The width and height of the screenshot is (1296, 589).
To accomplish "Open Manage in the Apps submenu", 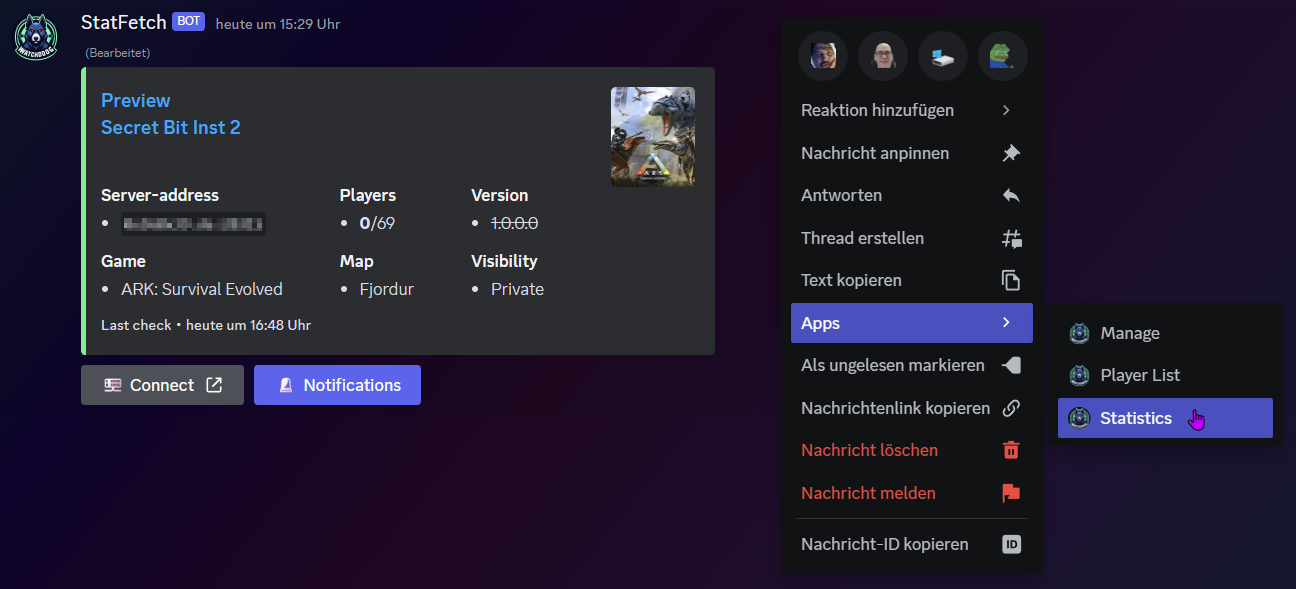I will (1130, 333).
